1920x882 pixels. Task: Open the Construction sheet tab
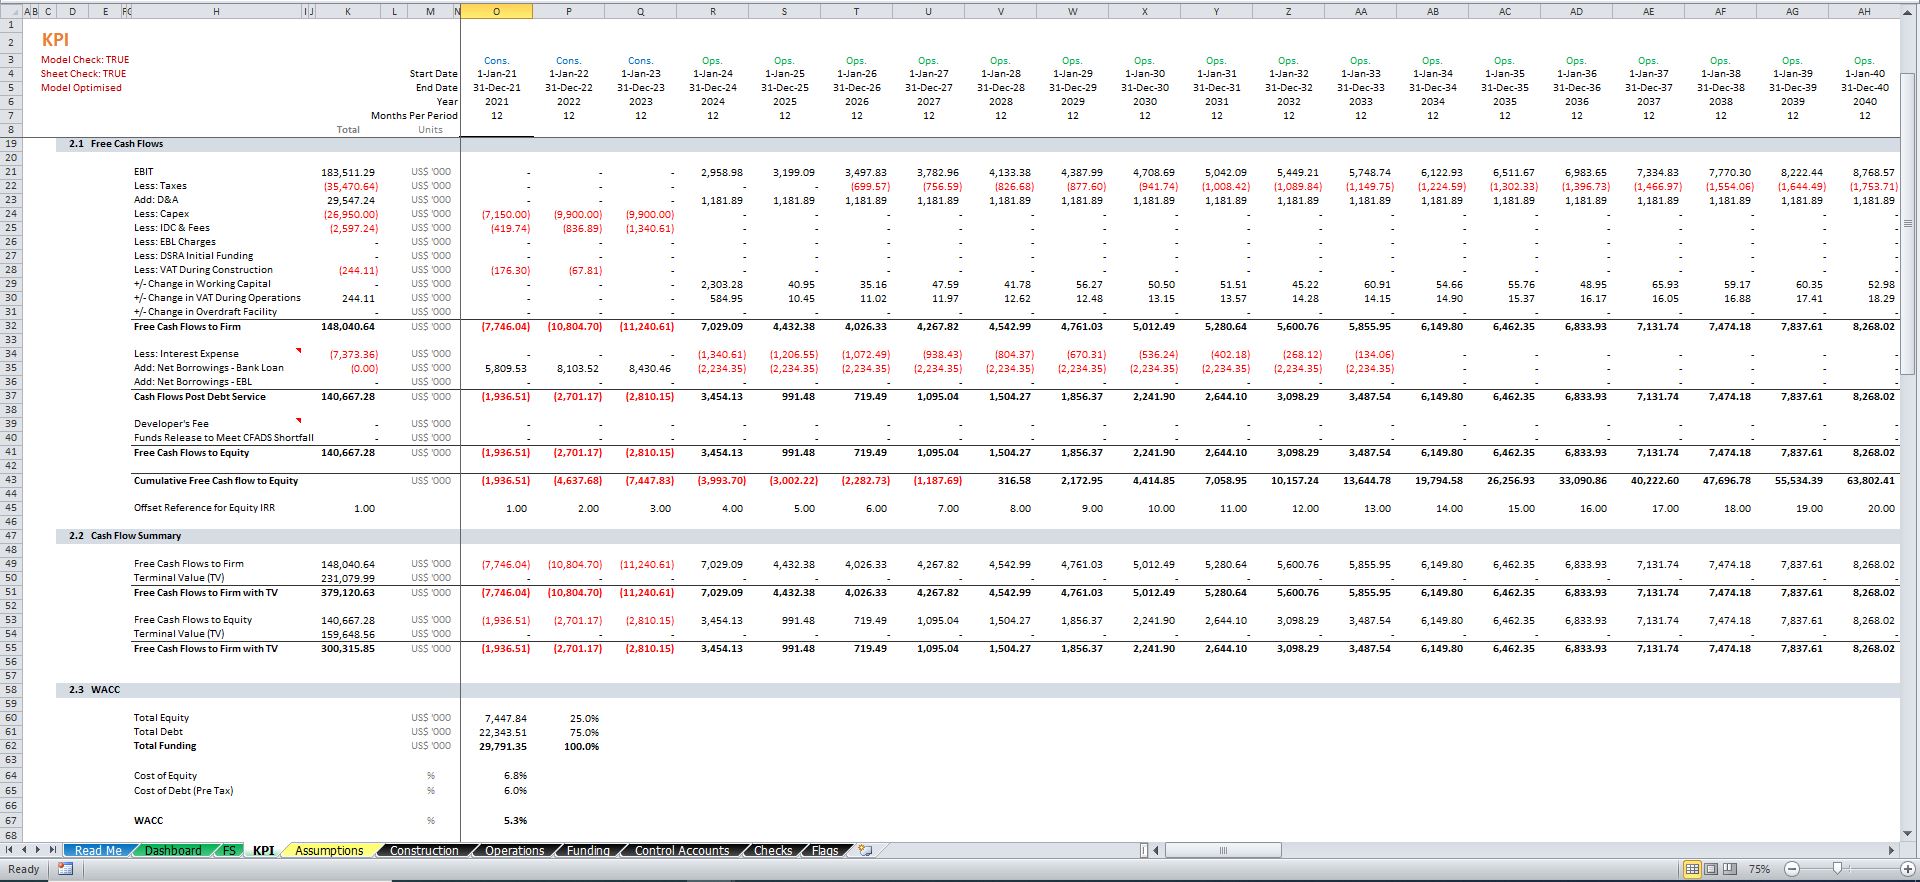point(424,851)
